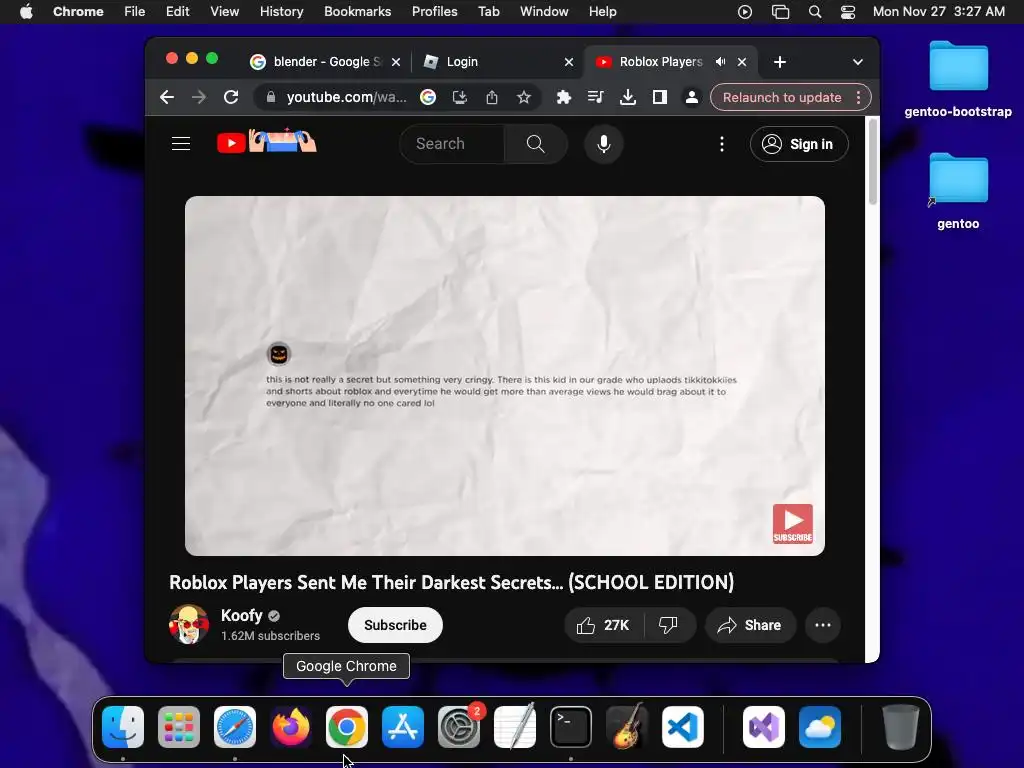The height and width of the screenshot is (768, 1024).
Task: Click the Koofy channel avatar
Action: pyautogui.click(x=189, y=624)
